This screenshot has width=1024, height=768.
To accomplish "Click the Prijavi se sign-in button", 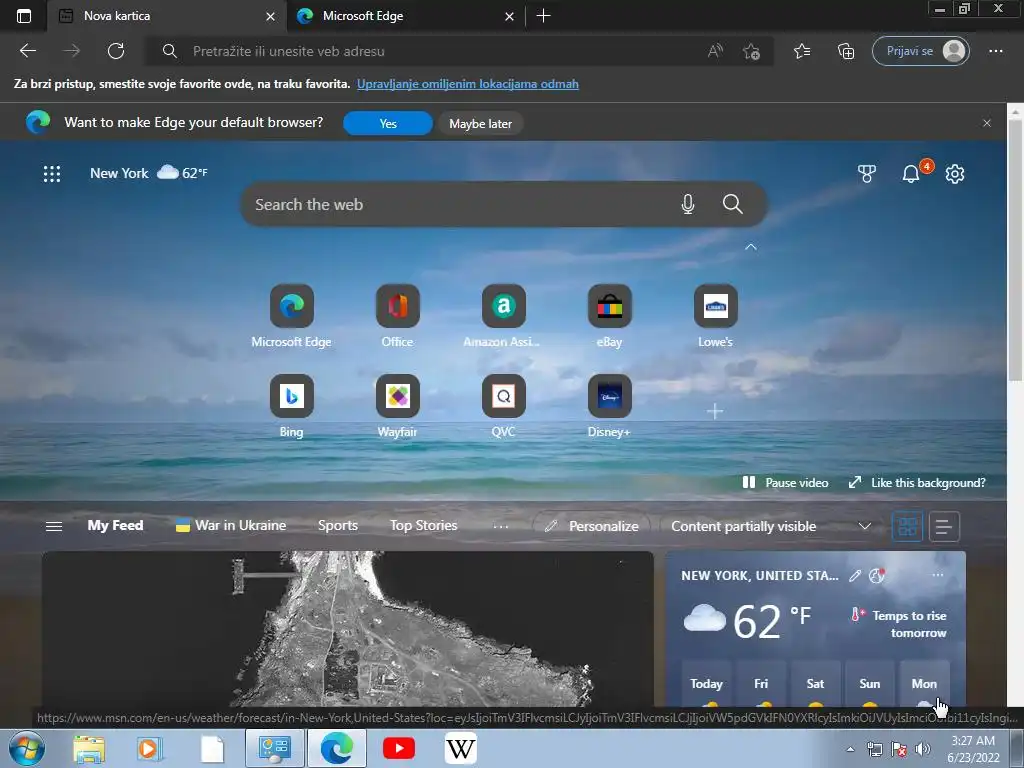I will pyautogui.click(x=921, y=51).
